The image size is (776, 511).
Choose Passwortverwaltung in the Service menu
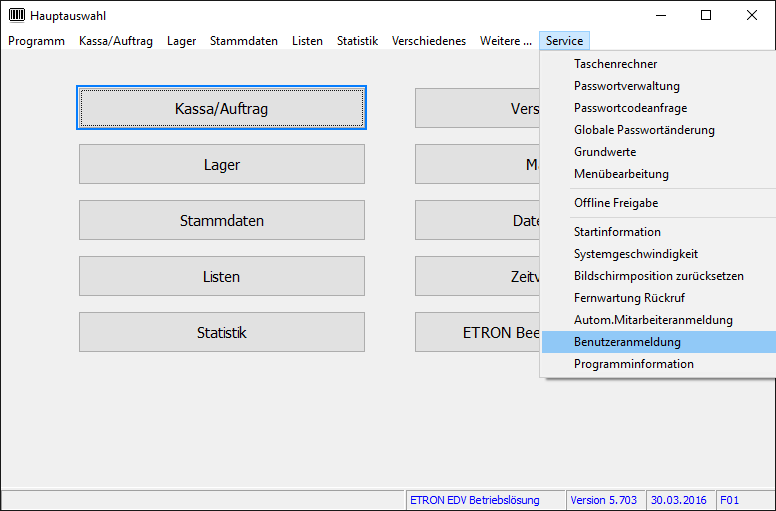[x=626, y=86]
